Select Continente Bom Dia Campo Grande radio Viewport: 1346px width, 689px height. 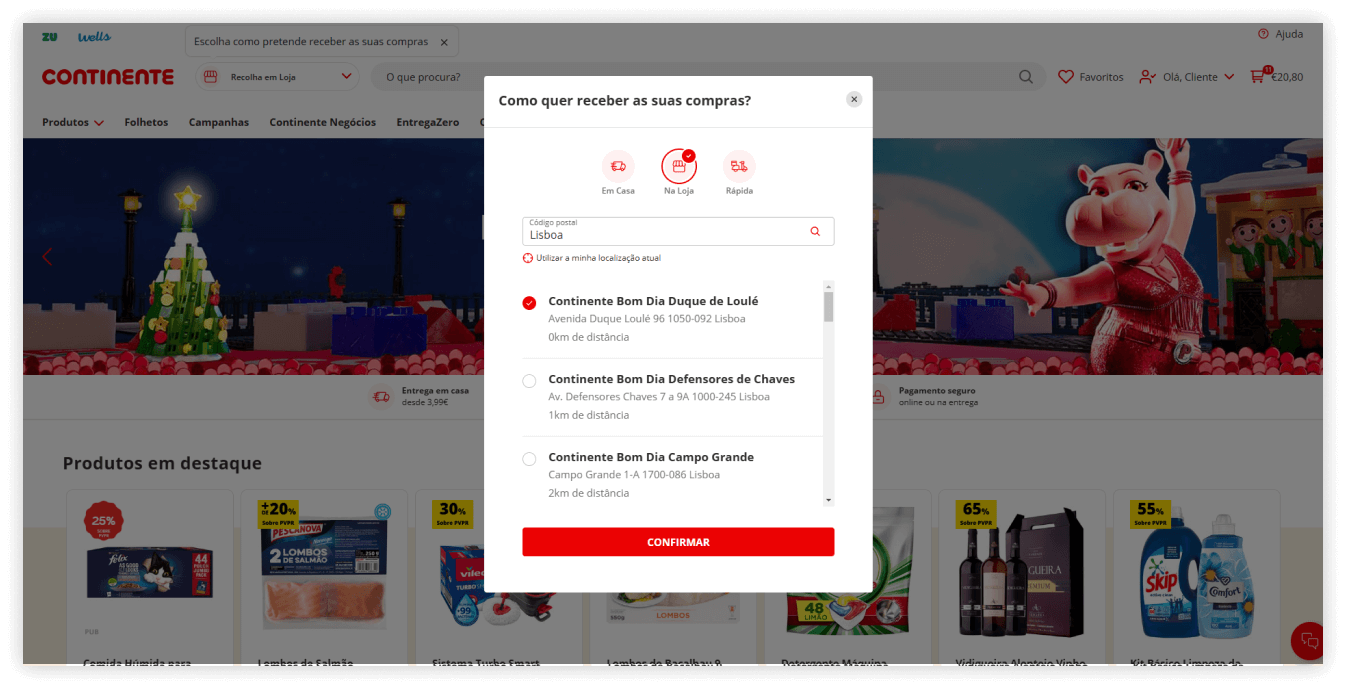pos(529,459)
